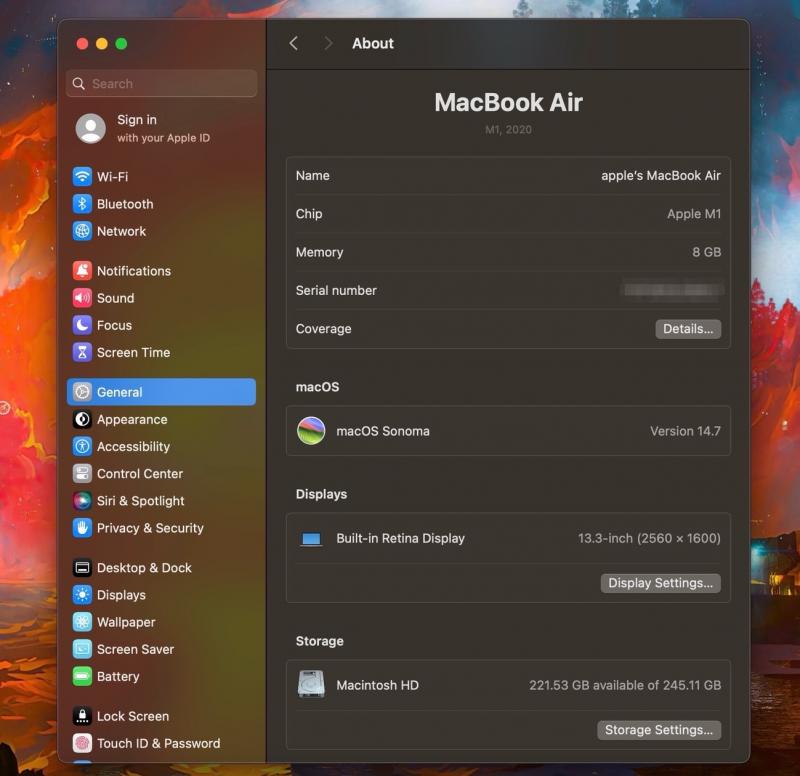Select Focus label in sidebar
The image size is (800, 776).
point(114,325)
